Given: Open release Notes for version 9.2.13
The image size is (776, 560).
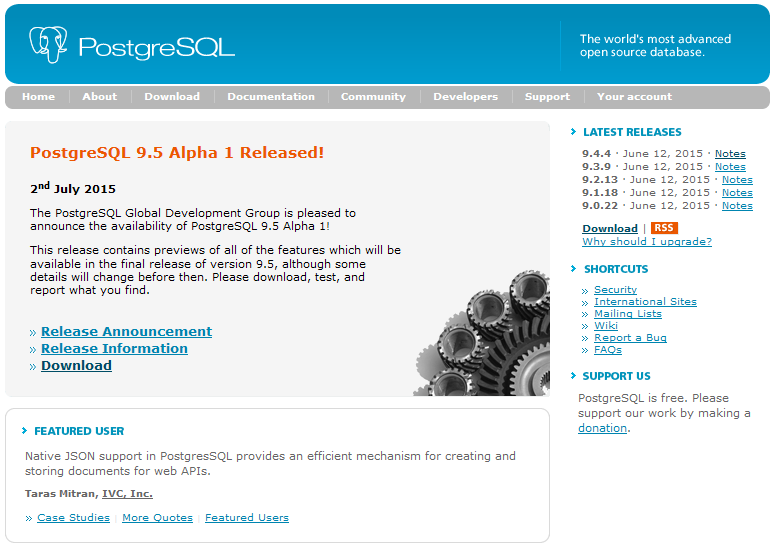Looking at the screenshot, I should pos(737,180).
